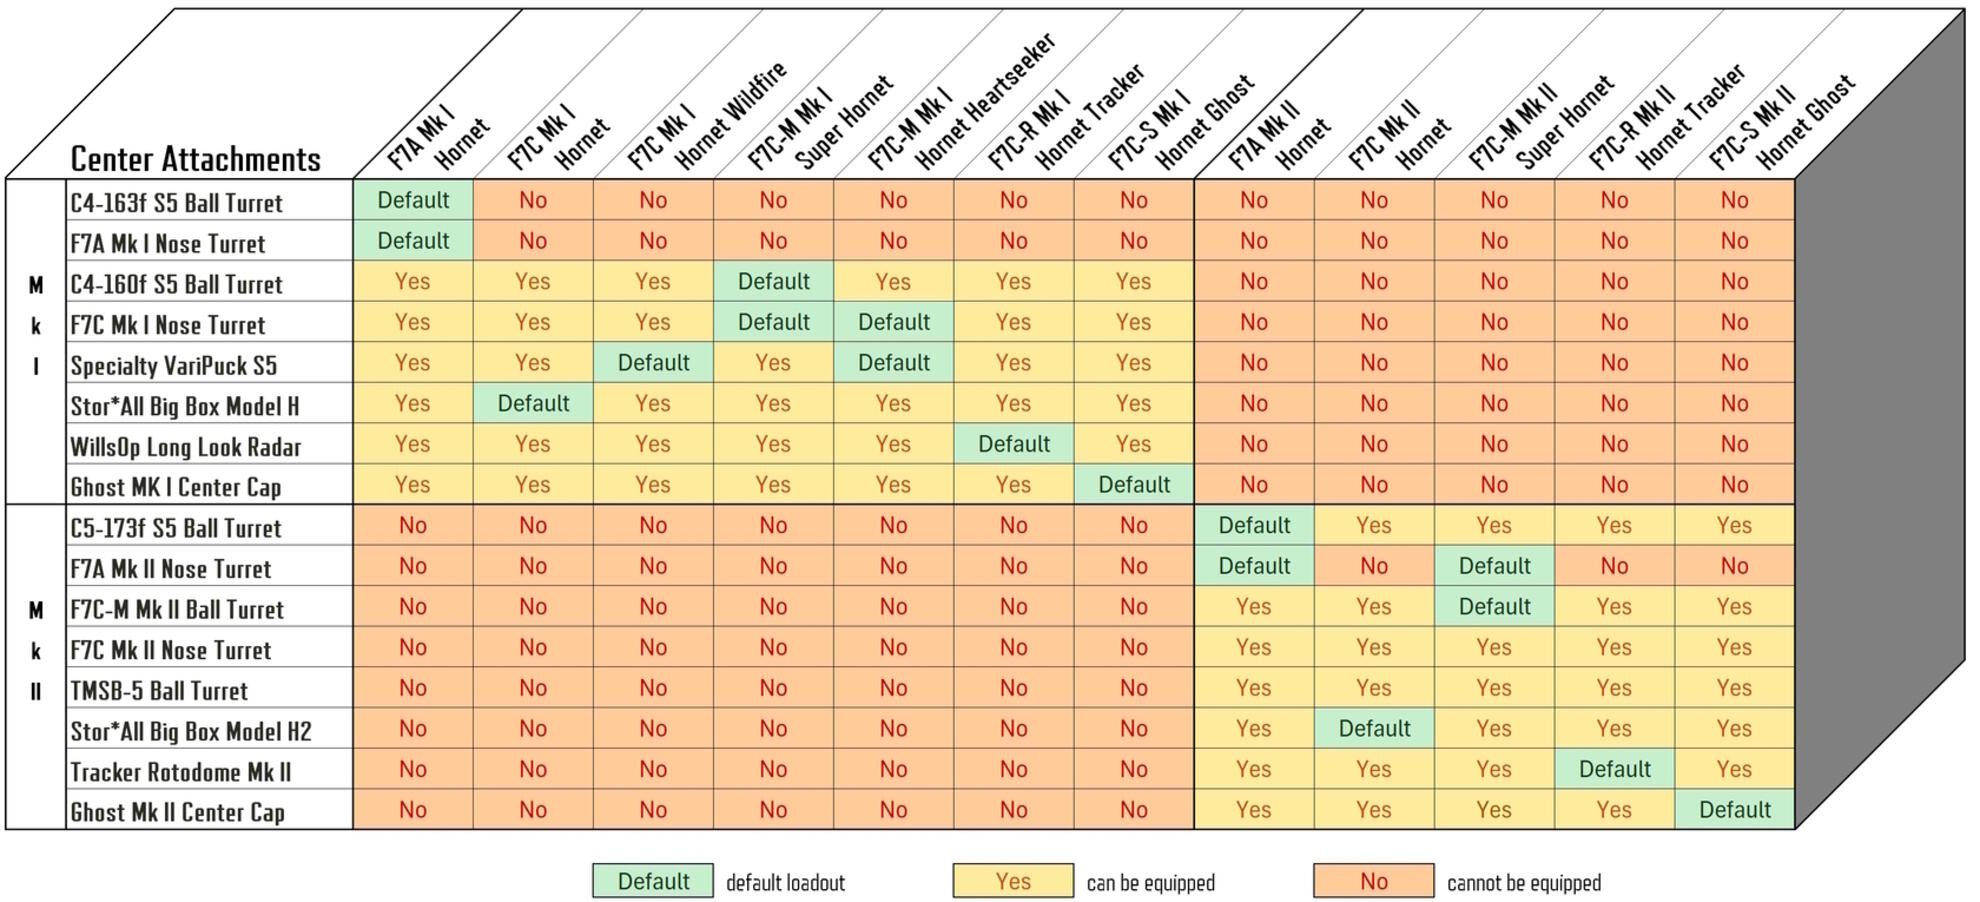
Task: Select the Center Attachments table title
Action: click(195, 159)
